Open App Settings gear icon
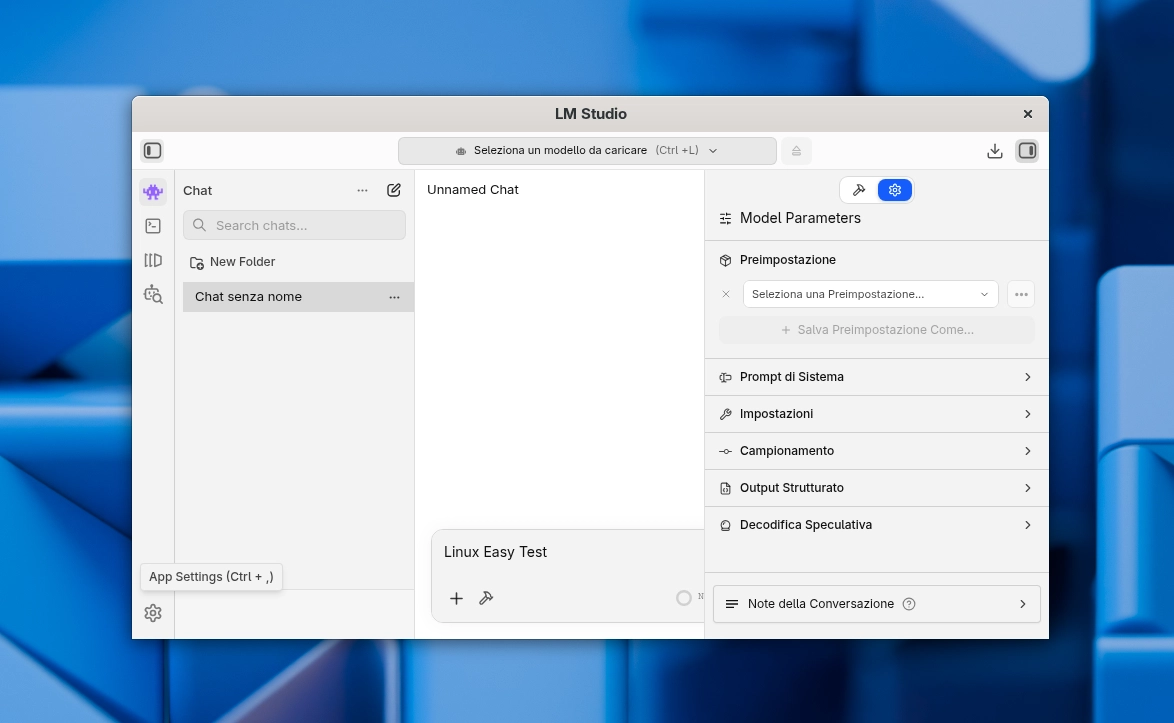This screenshot has width=1174, height=723. pos(153,613)
